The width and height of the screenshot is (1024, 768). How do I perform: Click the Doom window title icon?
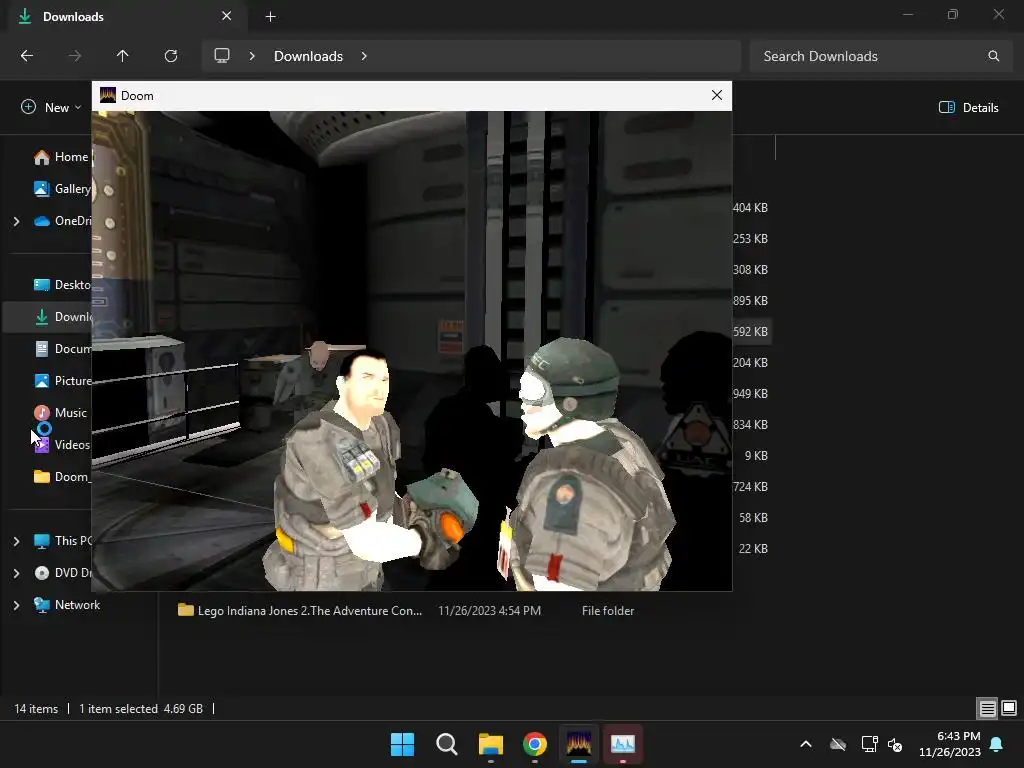coord(108,95)
